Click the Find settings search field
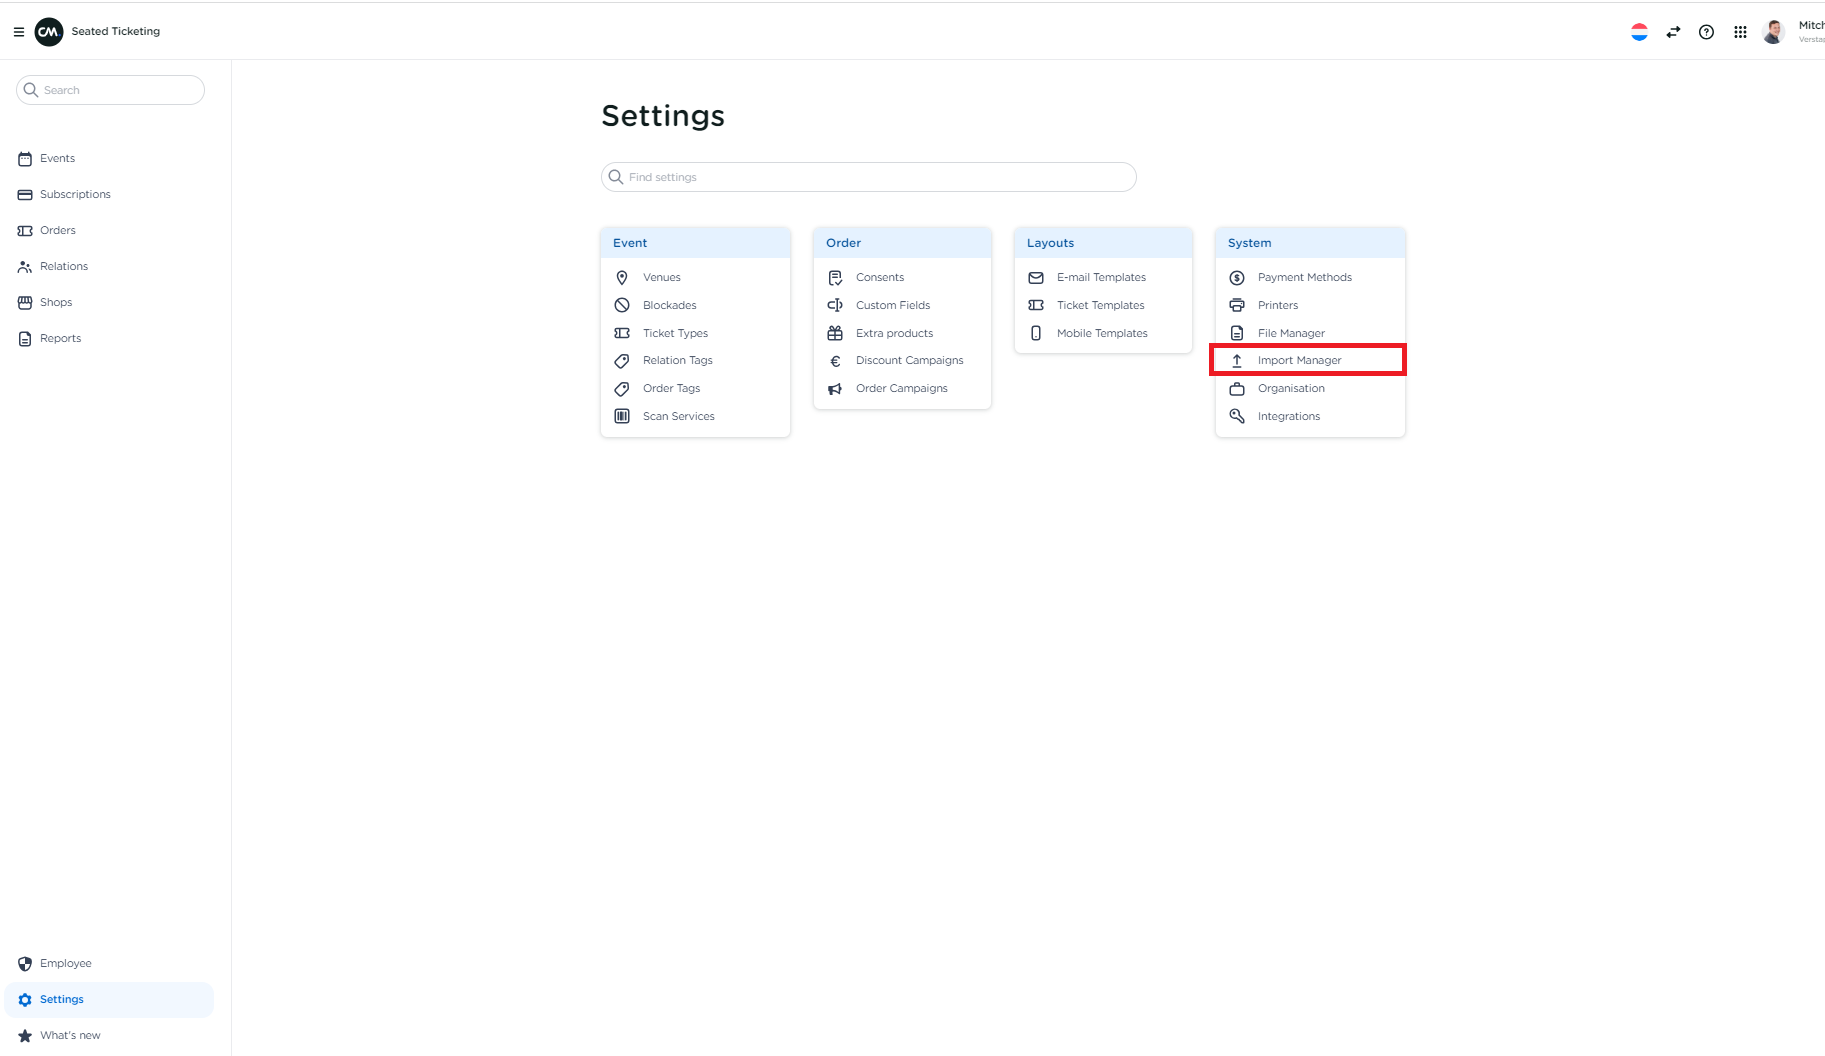The image size is (1825, 1056). (868, 177)
